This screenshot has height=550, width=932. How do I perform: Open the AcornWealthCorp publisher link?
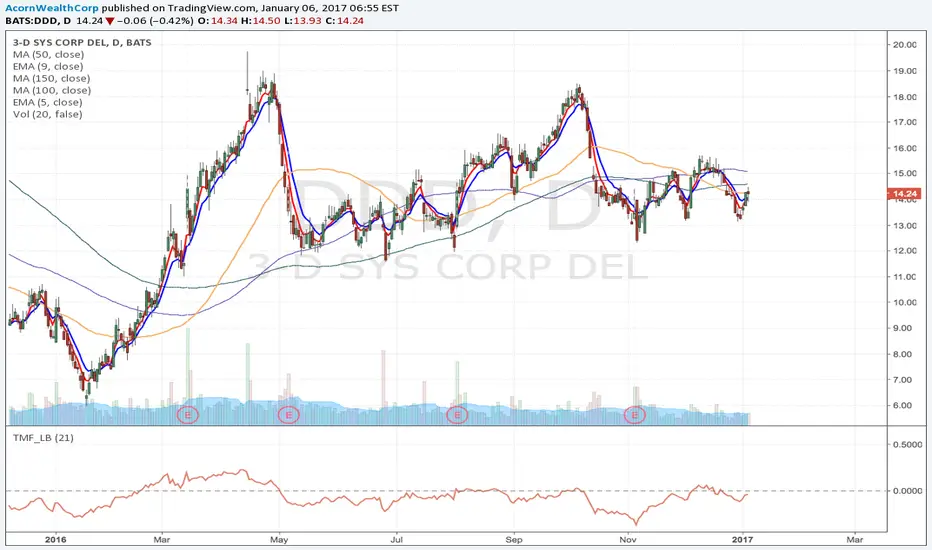[52, 8]
